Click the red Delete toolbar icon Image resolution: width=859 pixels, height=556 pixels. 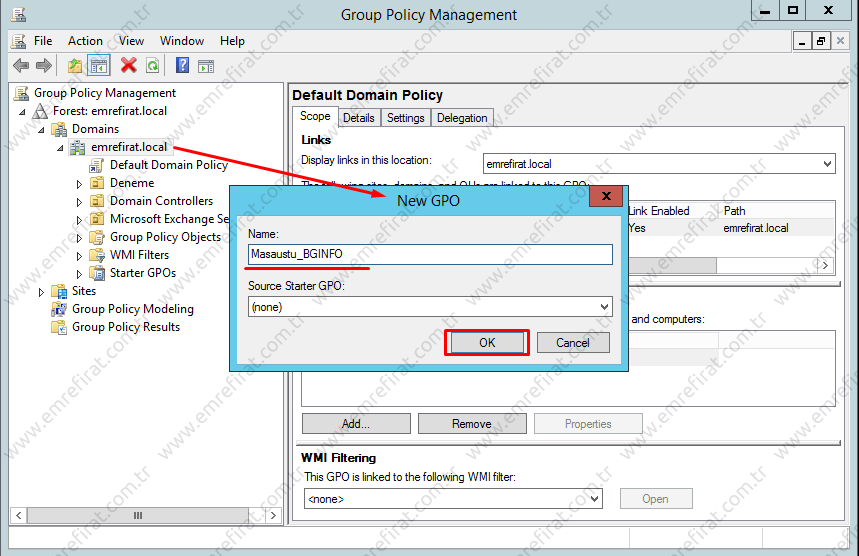coord(128,66)
